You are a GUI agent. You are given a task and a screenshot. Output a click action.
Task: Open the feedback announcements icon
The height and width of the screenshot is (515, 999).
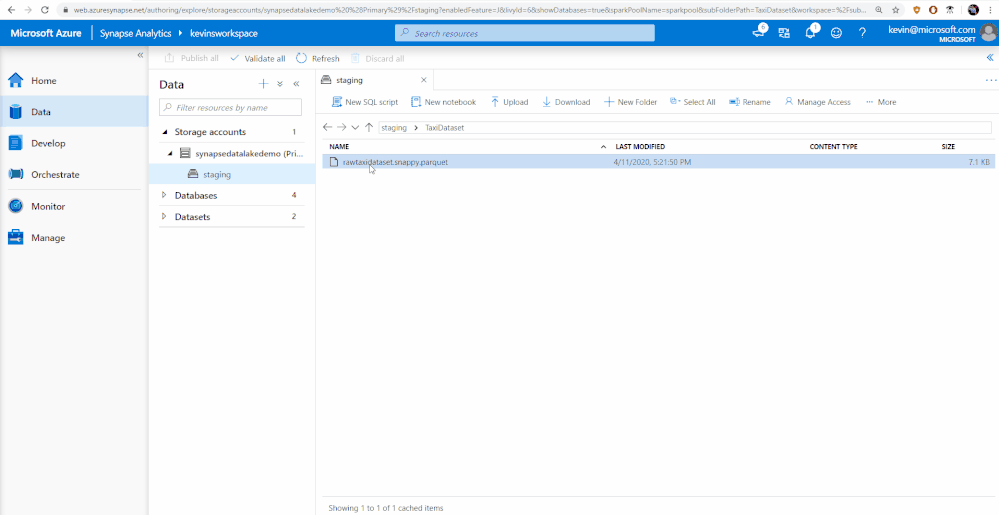pyautogui.click(x=758, y=33)
